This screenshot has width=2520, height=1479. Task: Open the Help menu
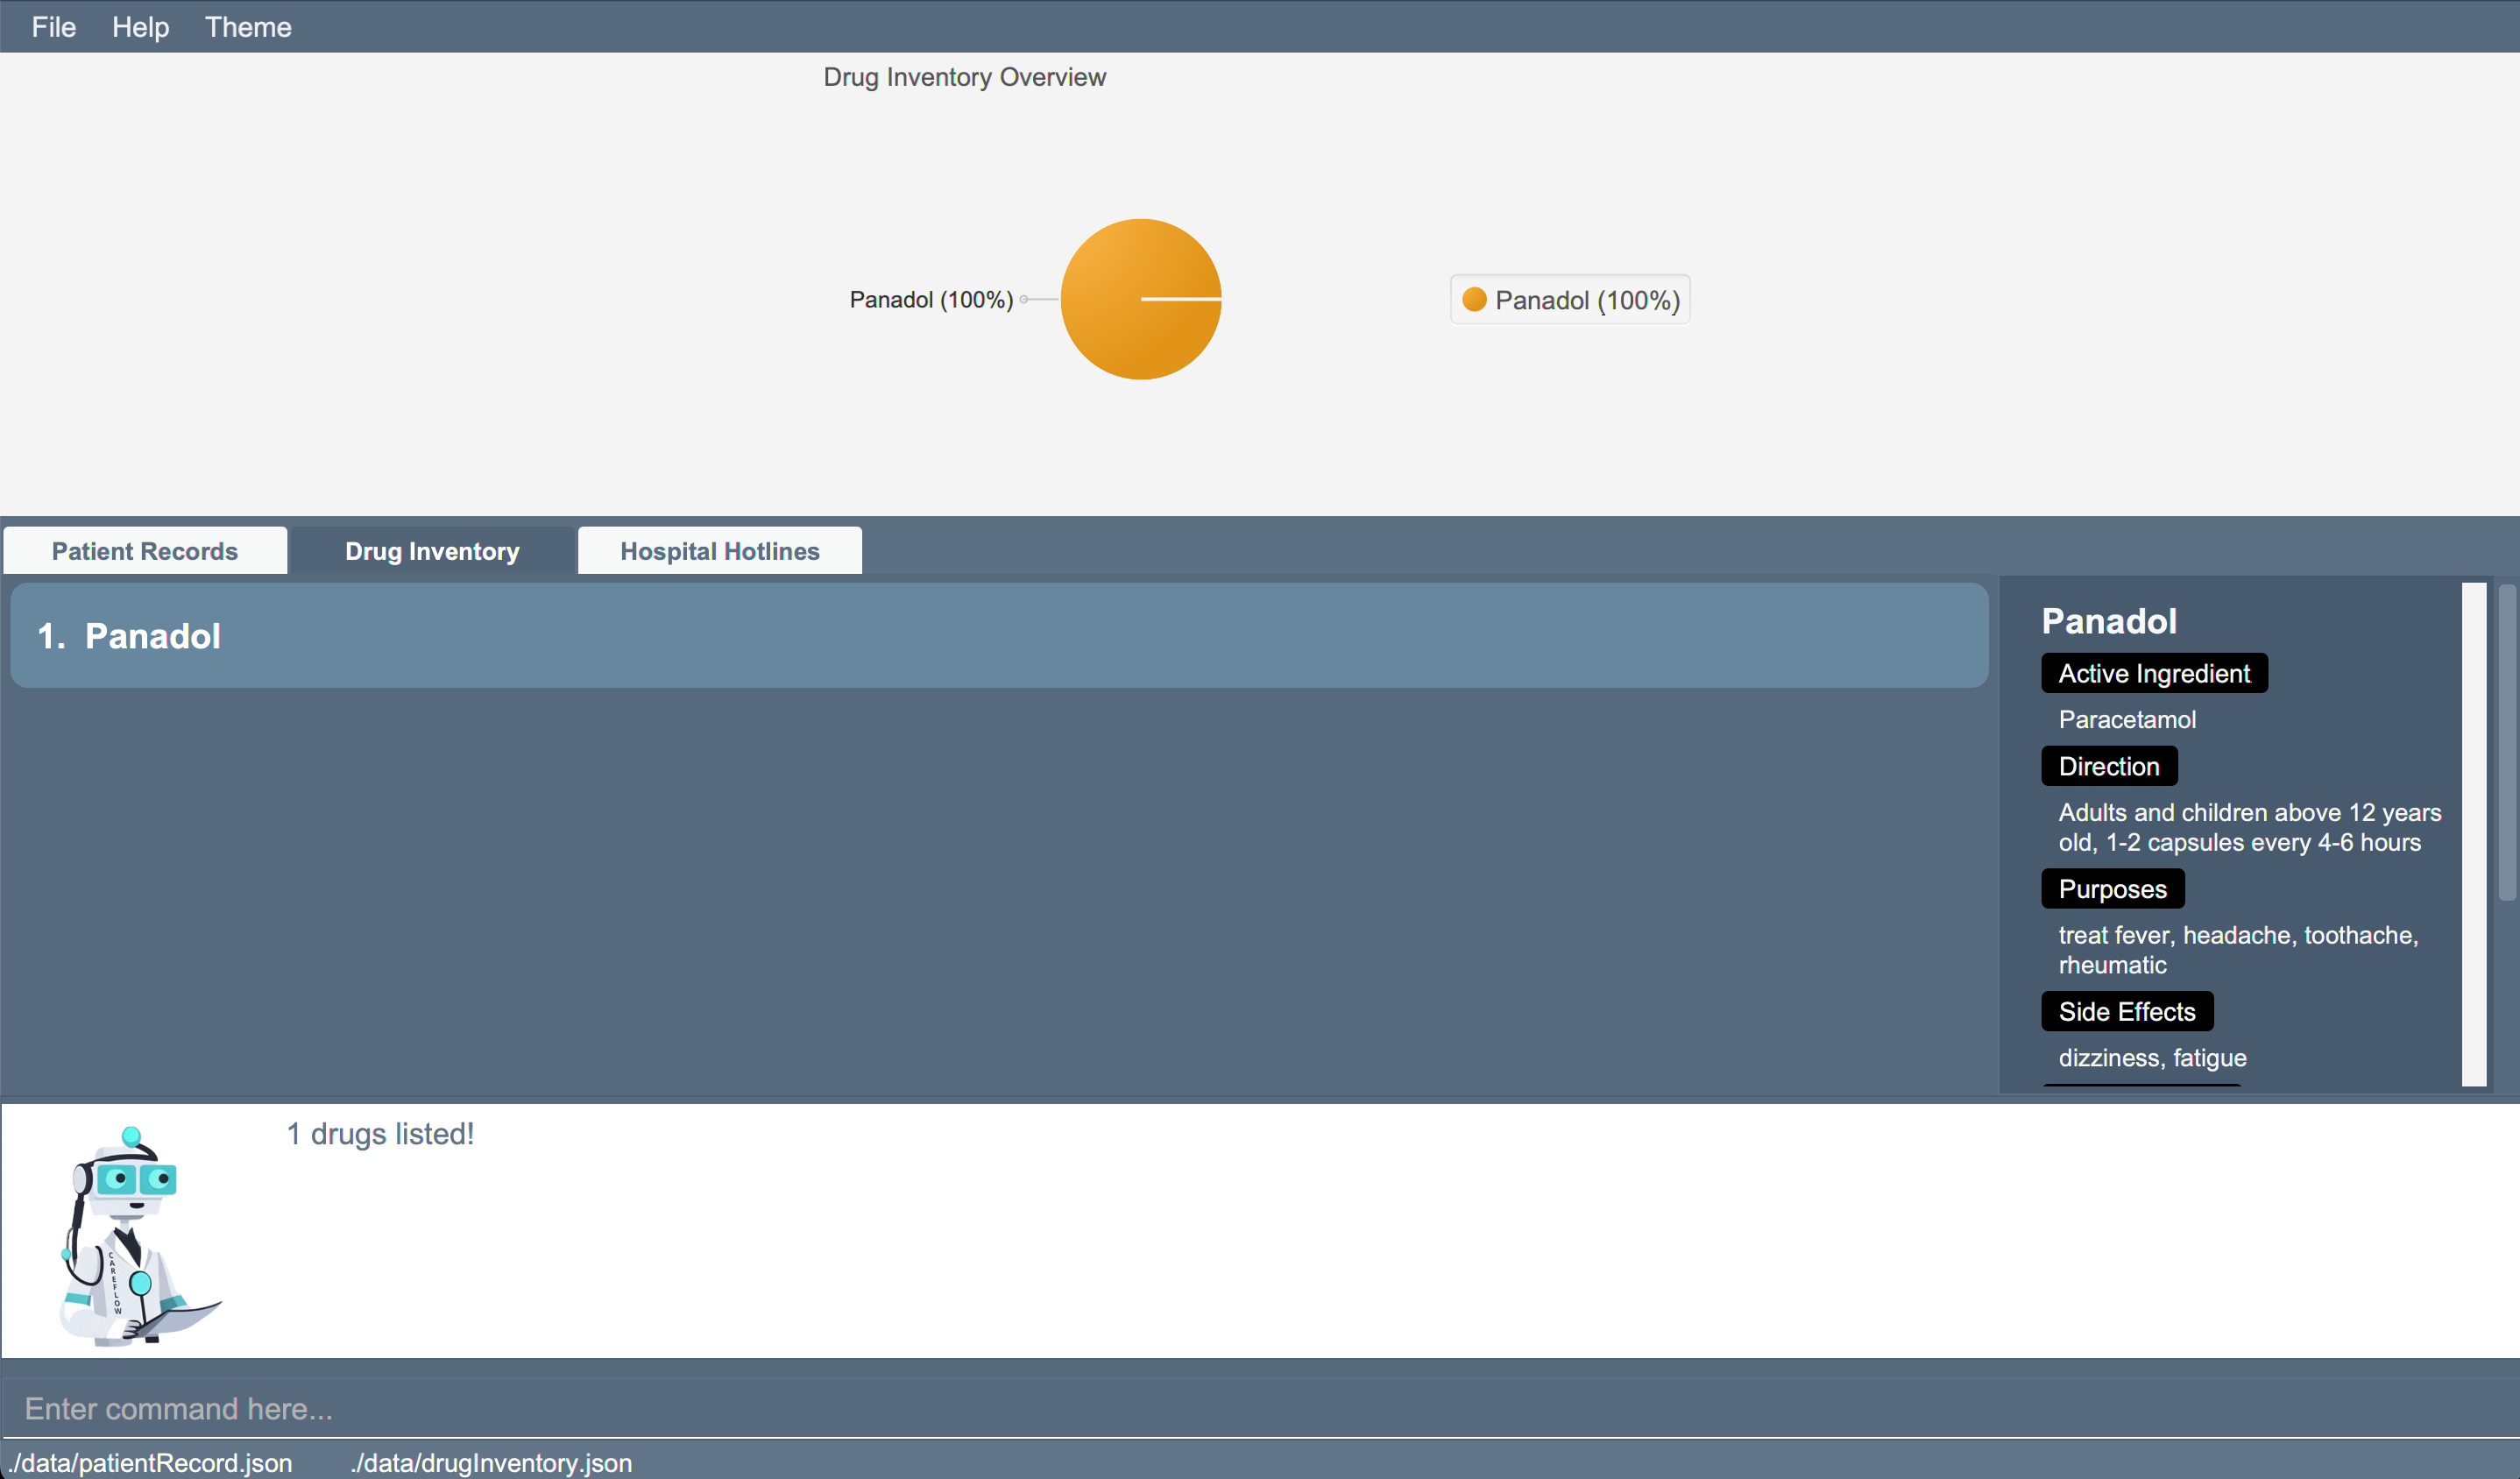pos(140,27)
